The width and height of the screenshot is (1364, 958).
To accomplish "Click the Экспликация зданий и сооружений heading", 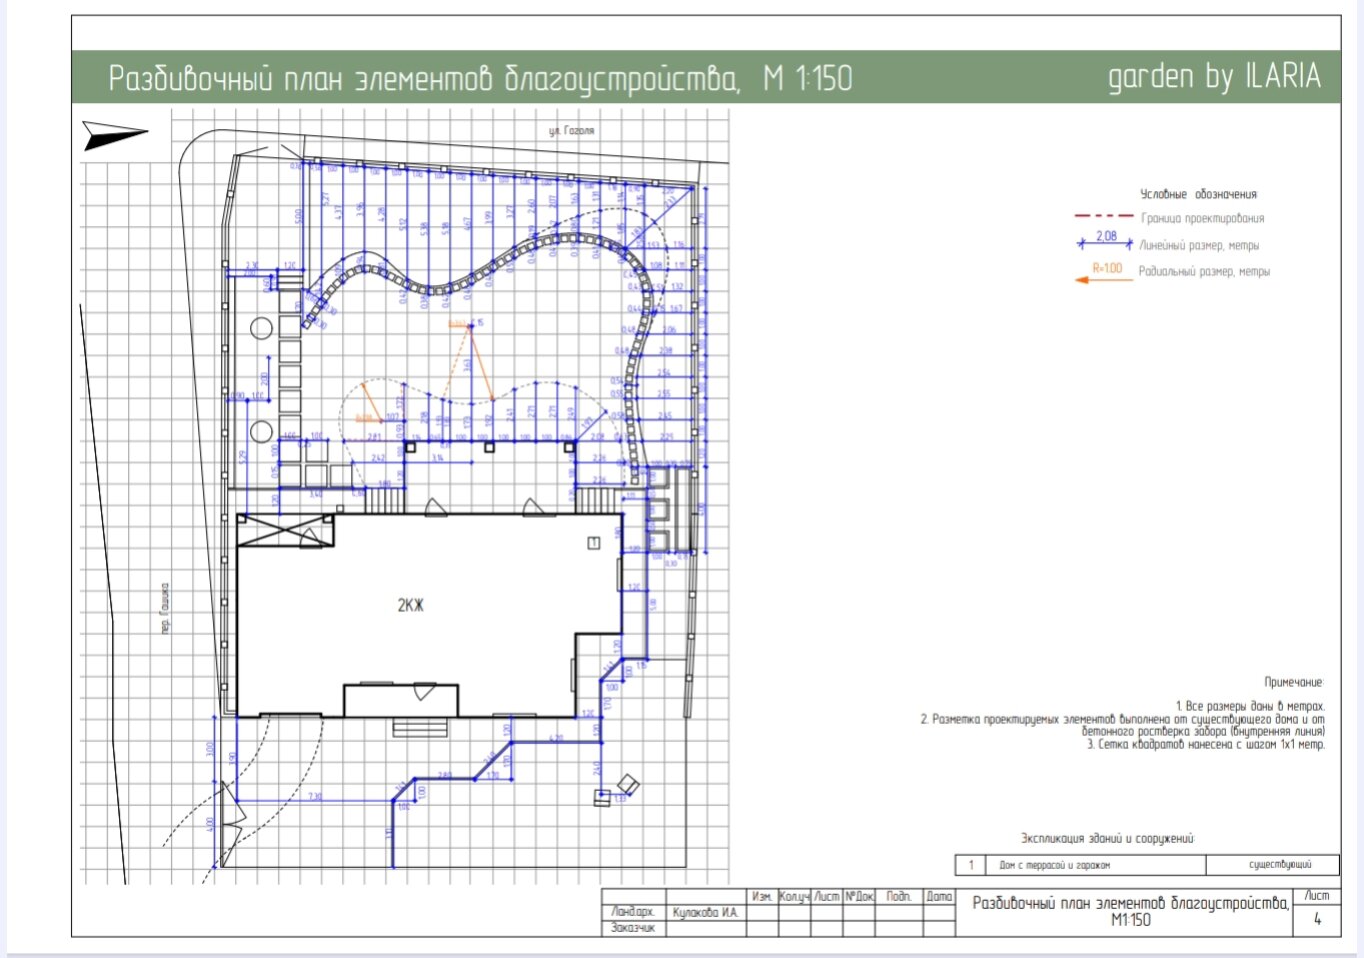I will [x=1107, y=838].
